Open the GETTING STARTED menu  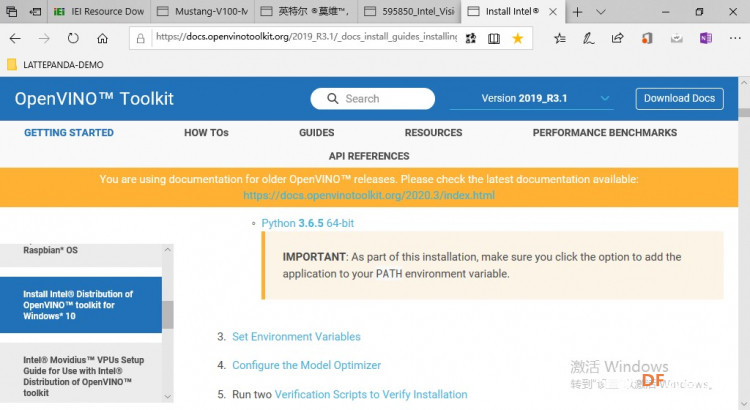pyautogui.click(x=69, y=133)
